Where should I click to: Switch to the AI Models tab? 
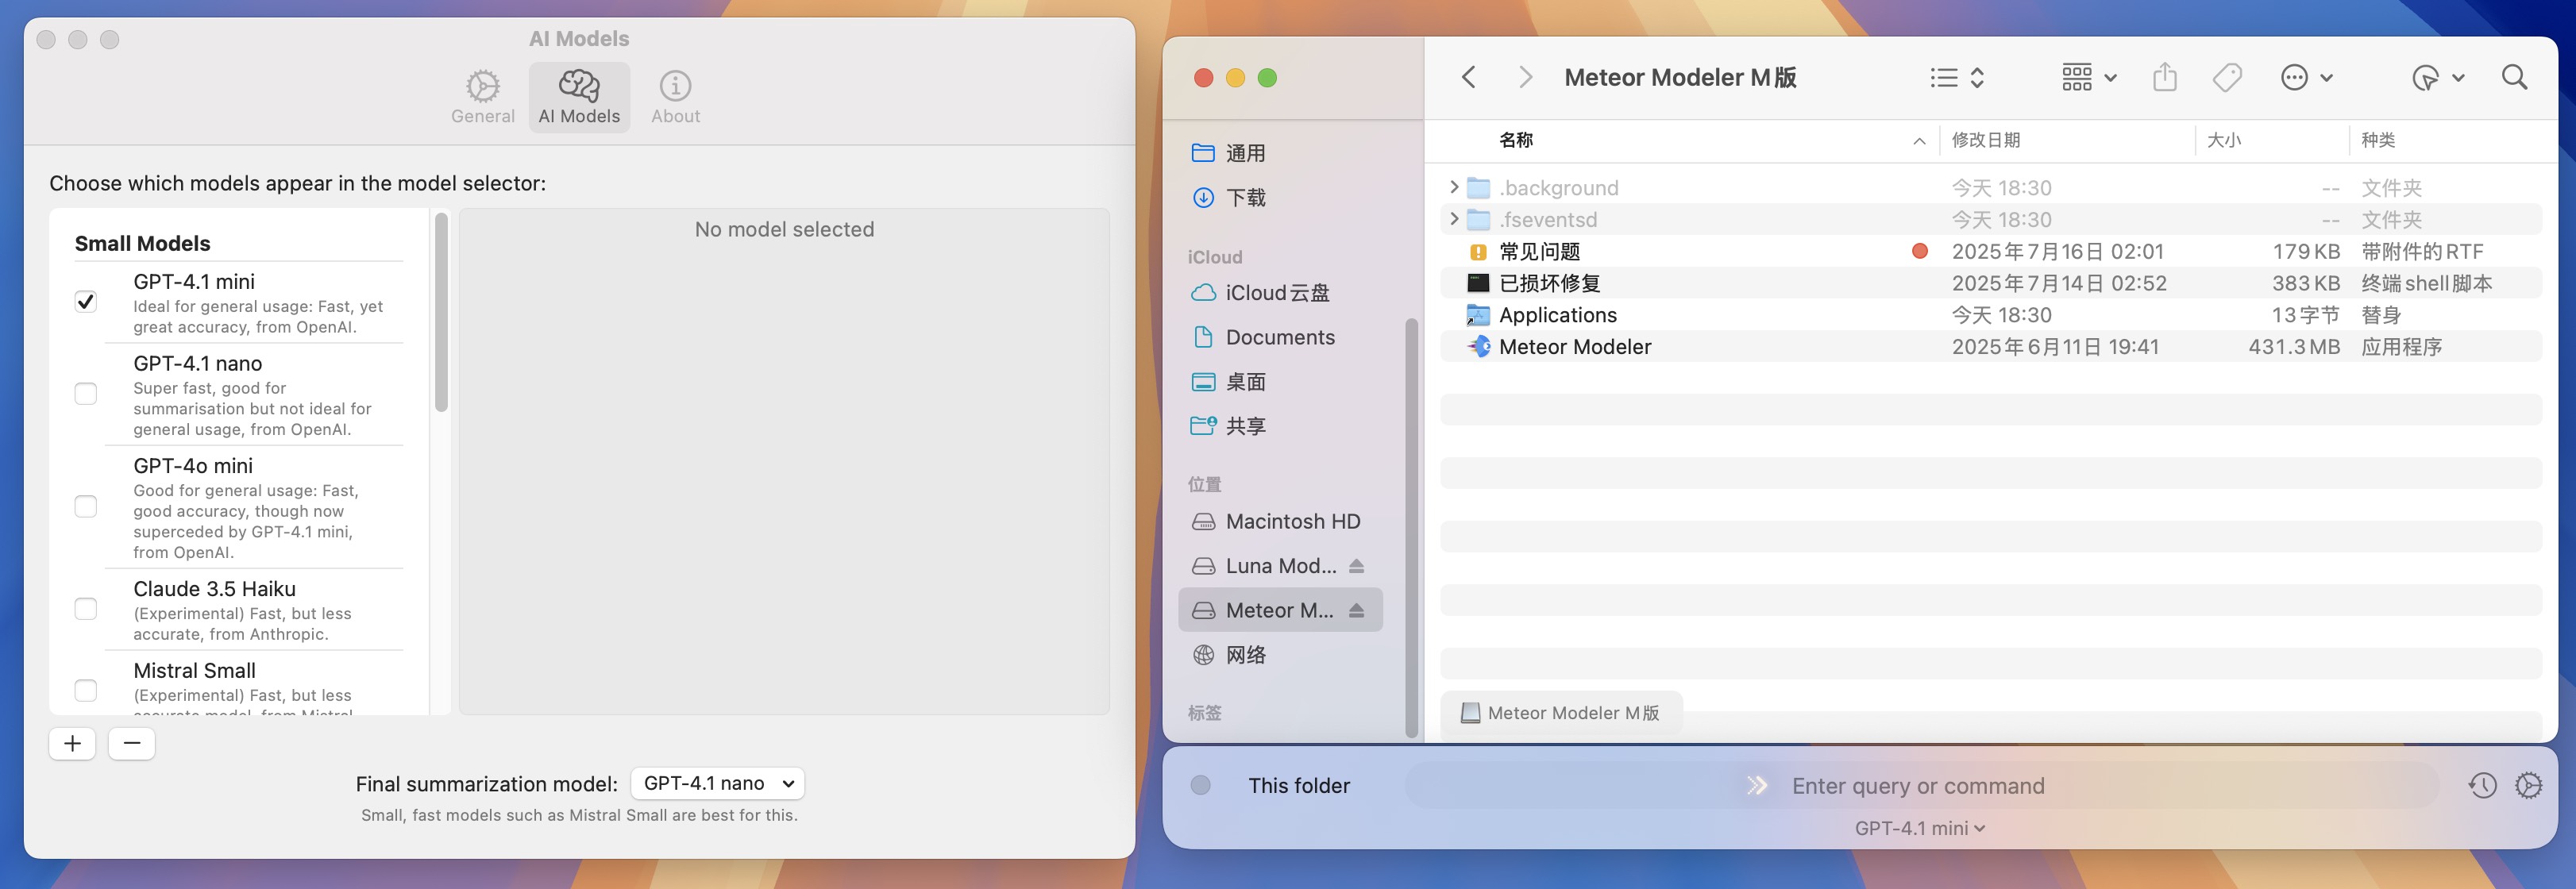click(x=579, y=97)
